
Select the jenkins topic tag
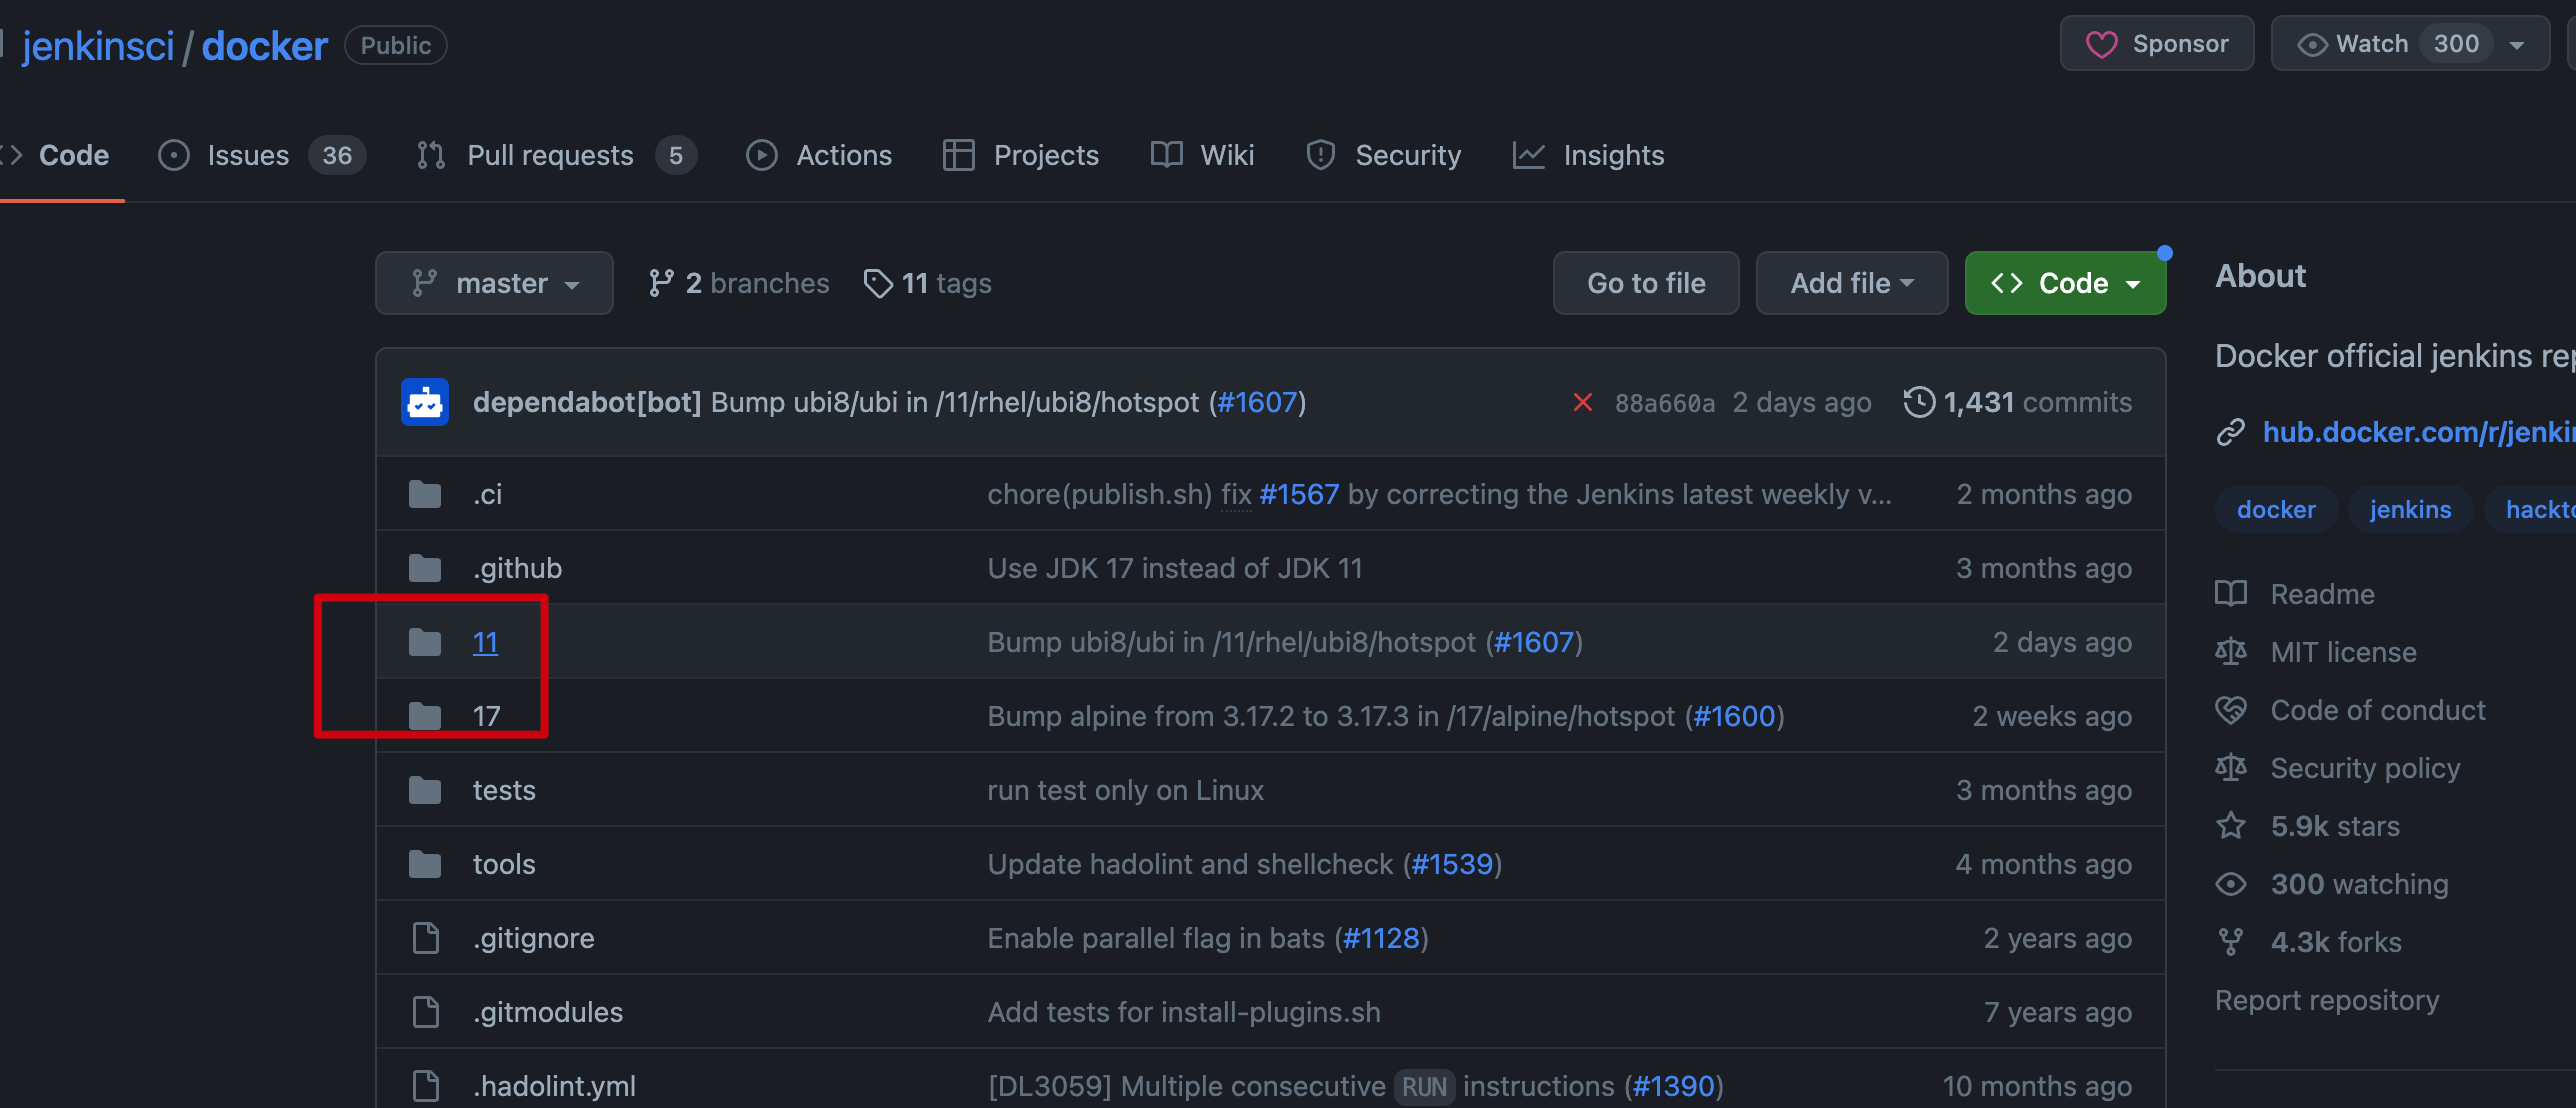2410,510
